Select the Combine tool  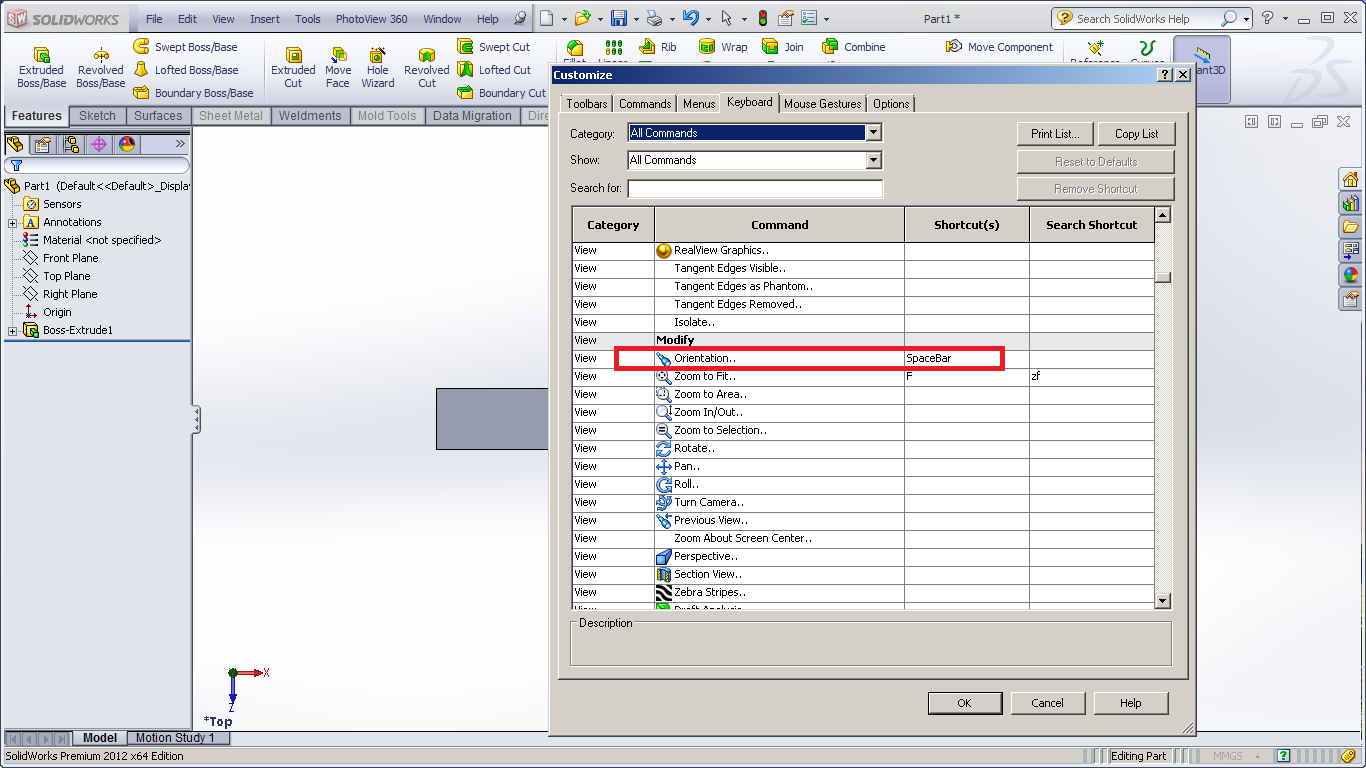[x=853, y=47]
